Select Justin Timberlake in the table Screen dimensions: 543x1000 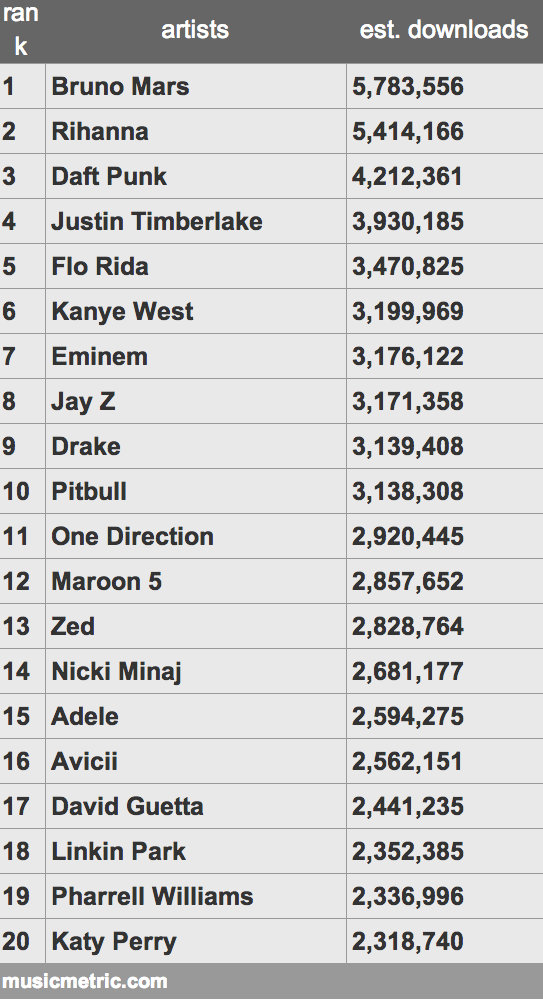[x=157, y=221]
